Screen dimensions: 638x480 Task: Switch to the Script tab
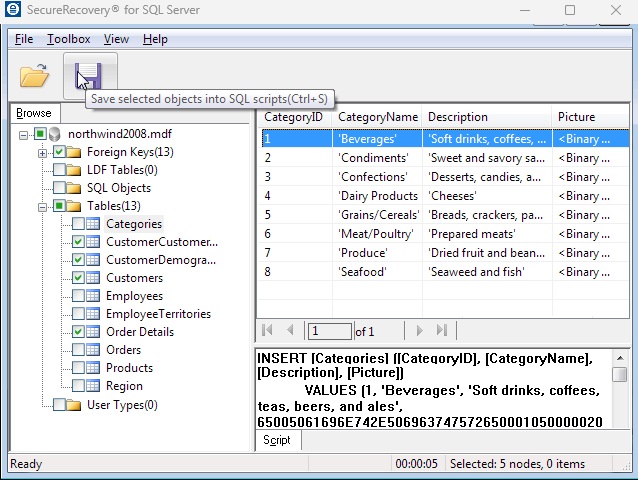tap(277, 440)
